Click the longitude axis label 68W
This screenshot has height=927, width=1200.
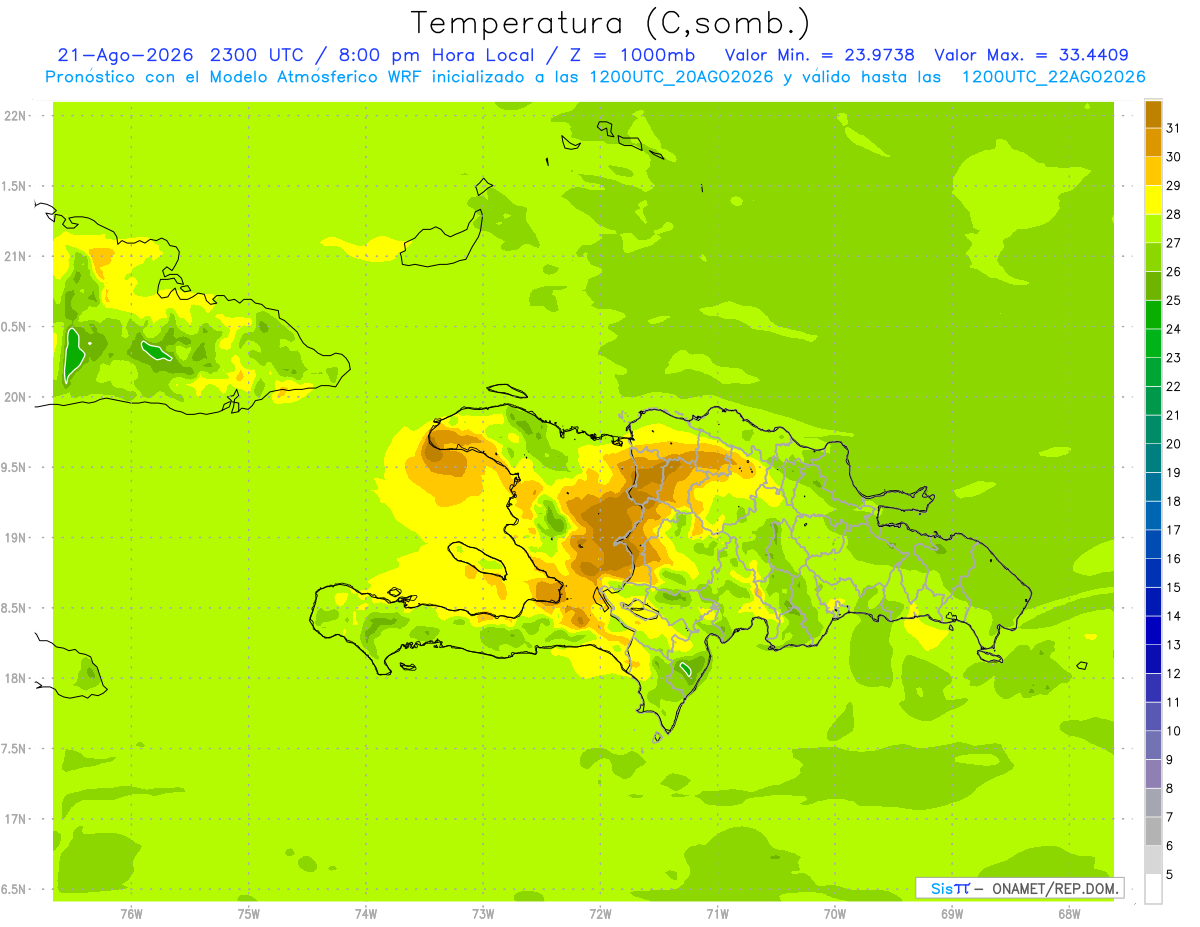click(1069, 914)
